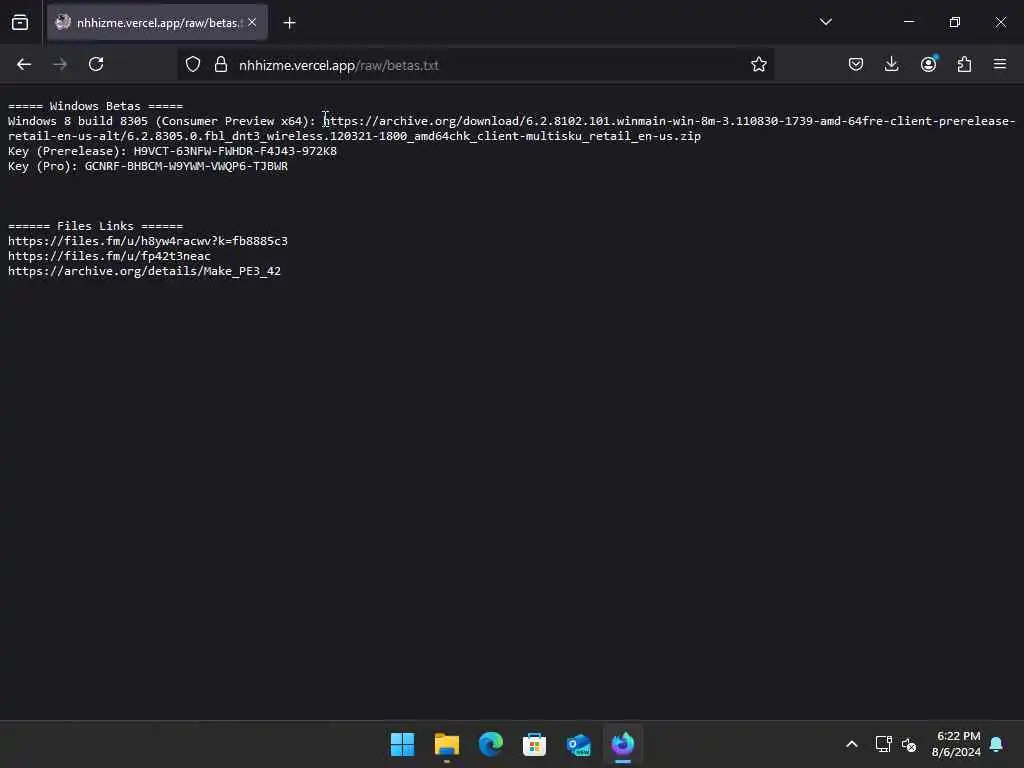Go back to the previous page

tap(24, 64)
